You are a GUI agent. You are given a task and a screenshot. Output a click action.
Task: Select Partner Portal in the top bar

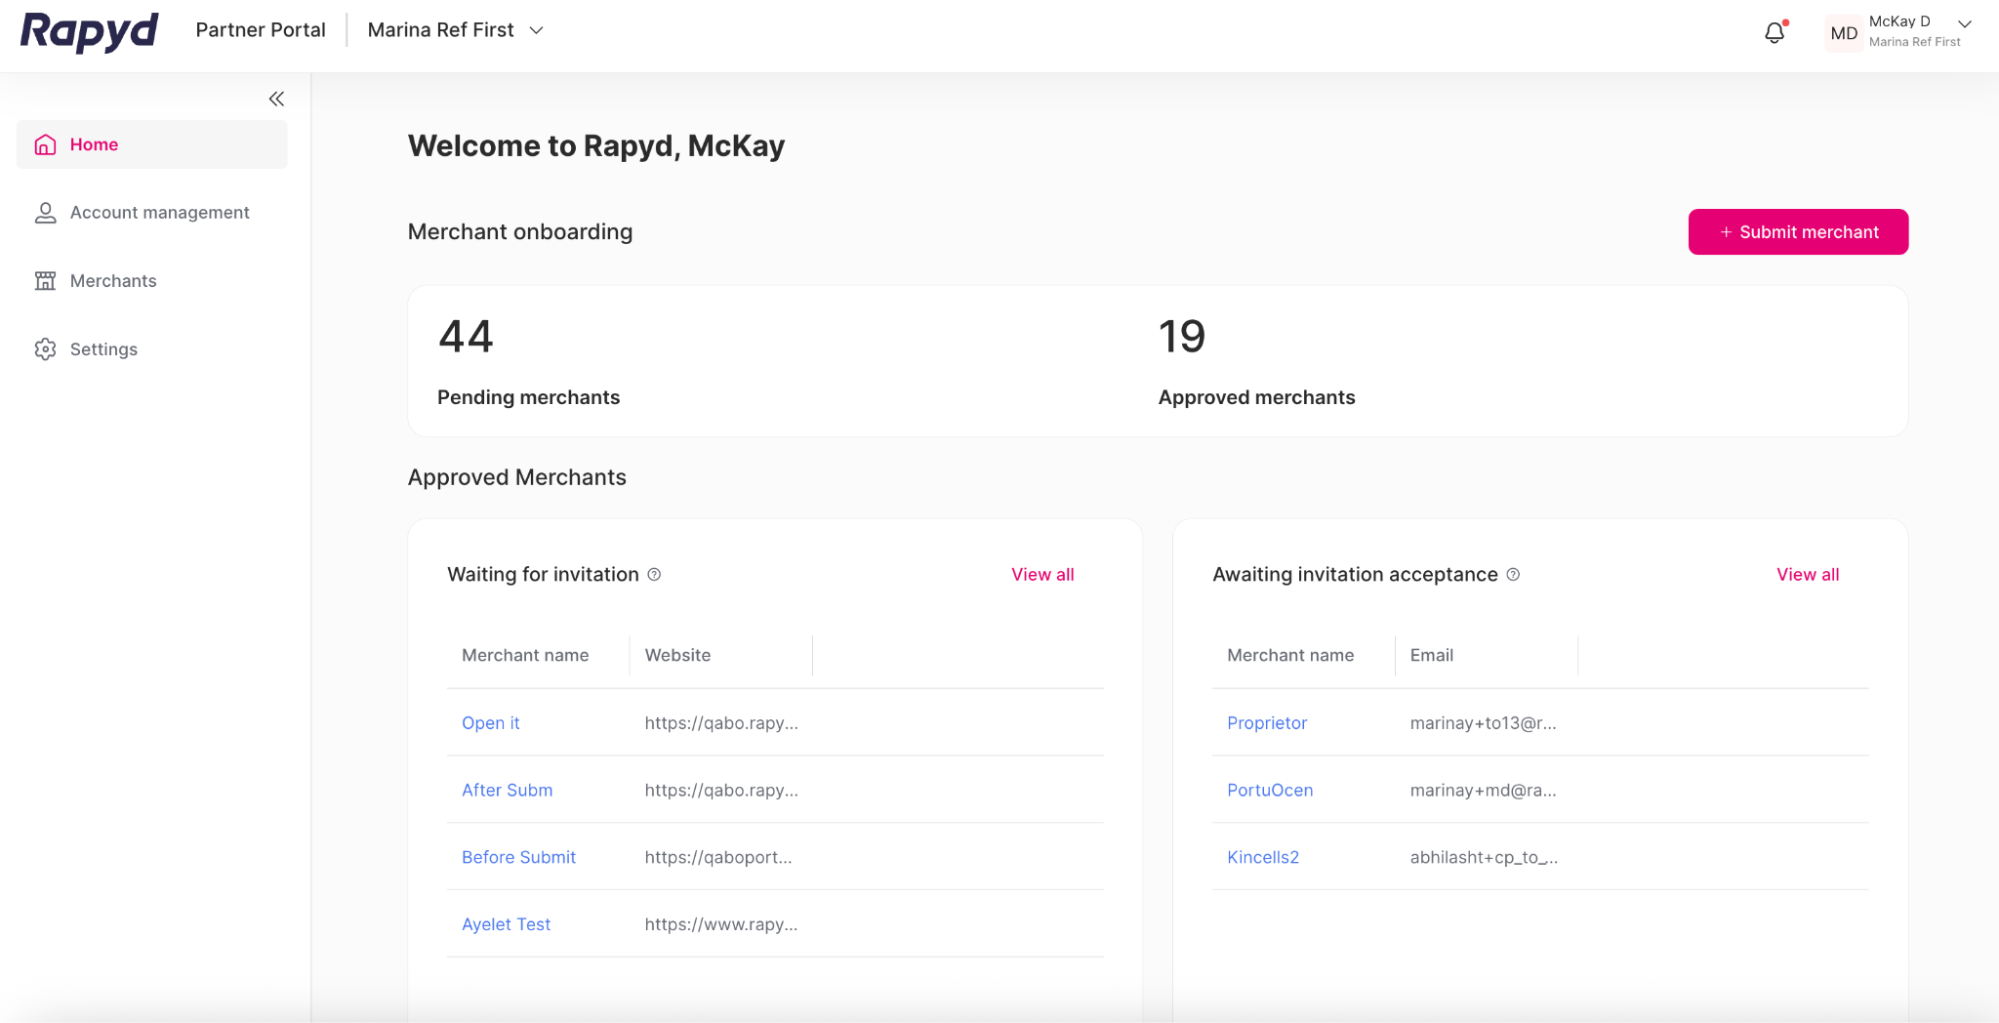(x=260, y=30)
